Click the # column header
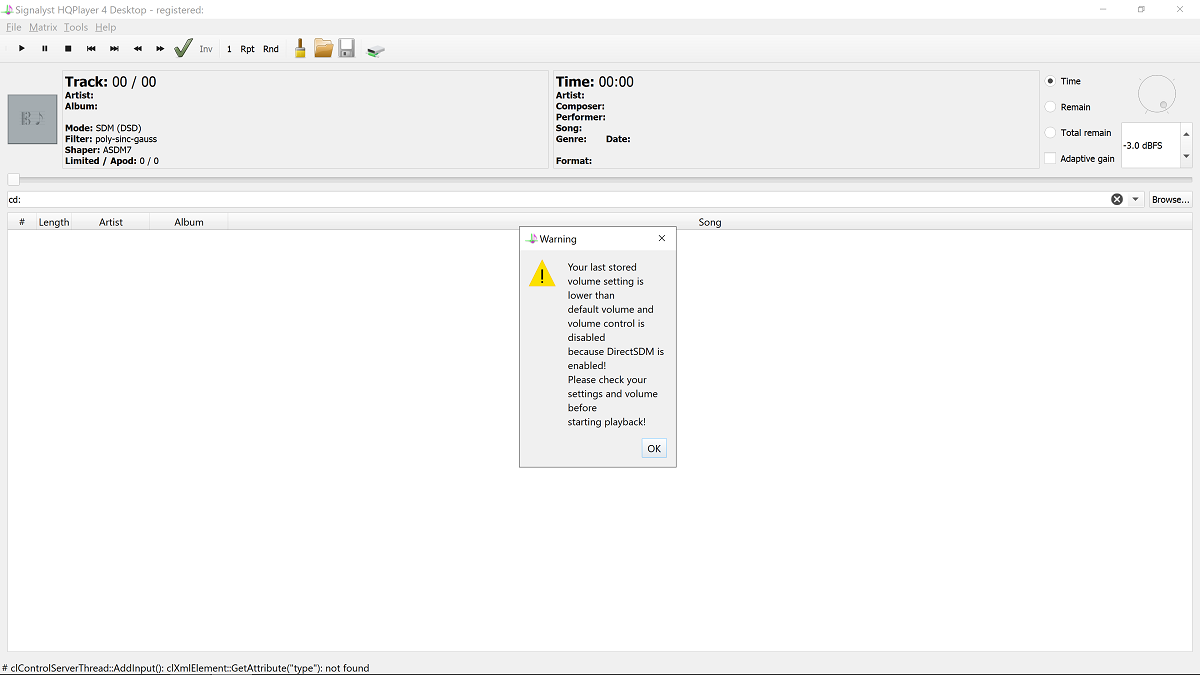The width and height of the screenshot is (1200, 675). tap(21, 222)
